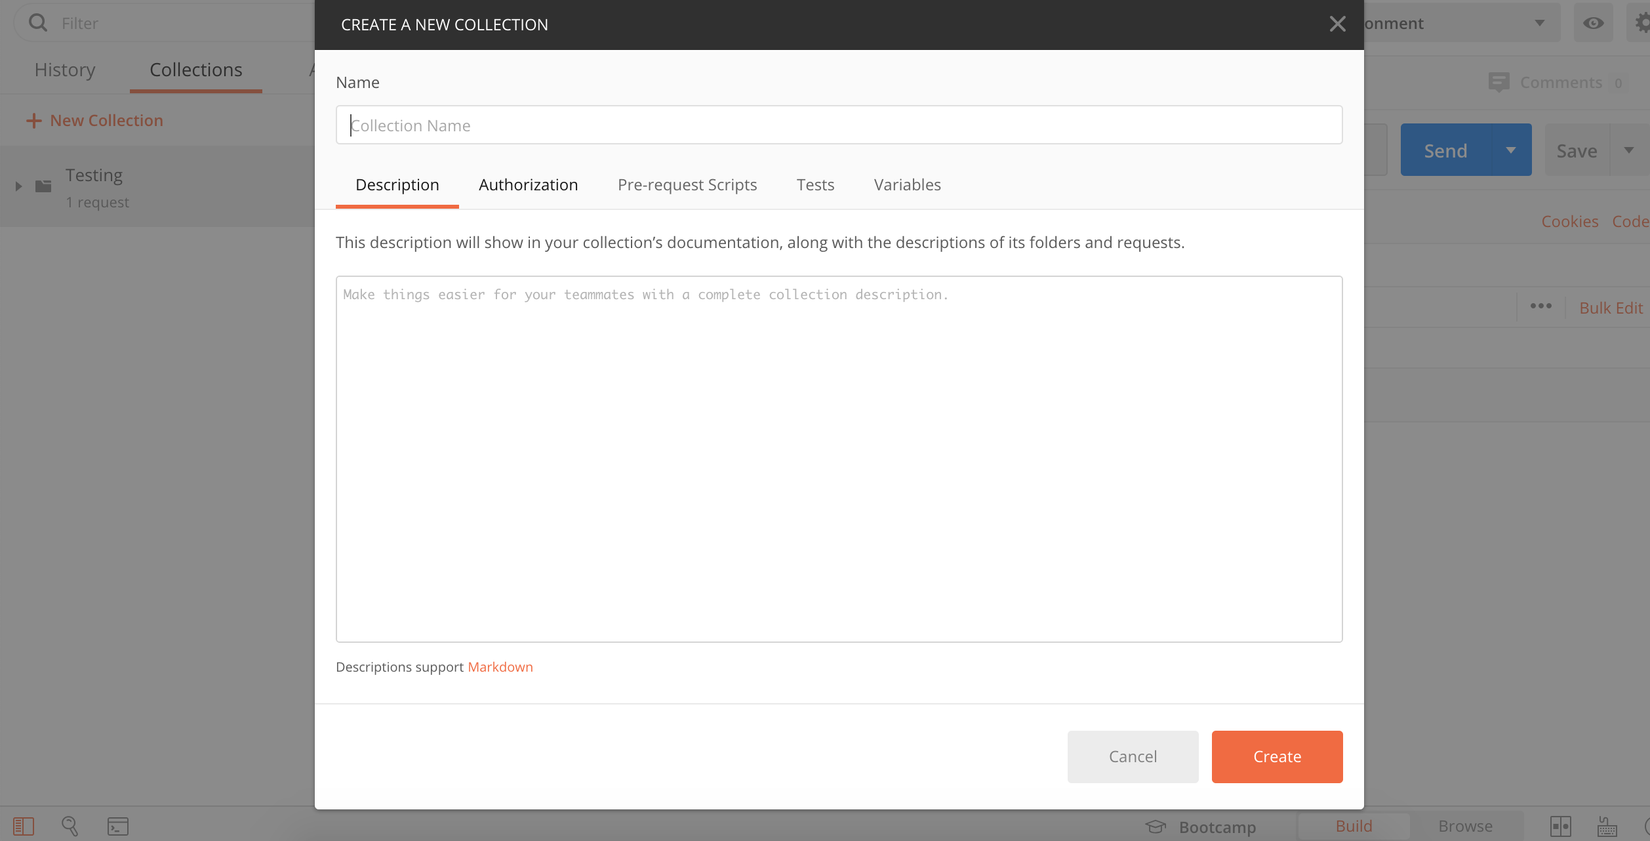The width and height of the screenshot is (1650, 841).
Task: Open the environment selector dropdown
Action: pos(1539,23)
